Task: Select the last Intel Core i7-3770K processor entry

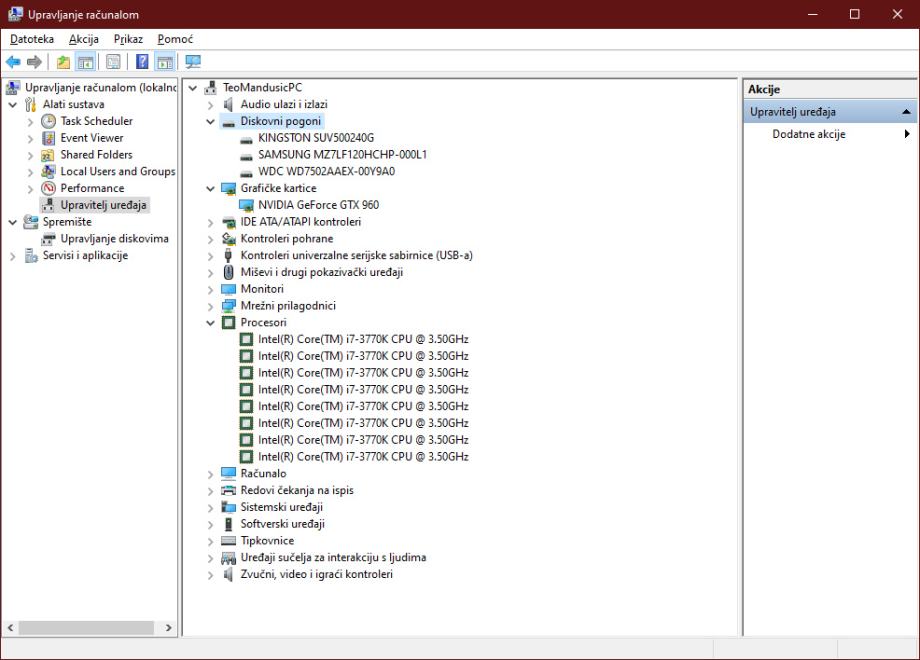Action: tap(363, 456)
